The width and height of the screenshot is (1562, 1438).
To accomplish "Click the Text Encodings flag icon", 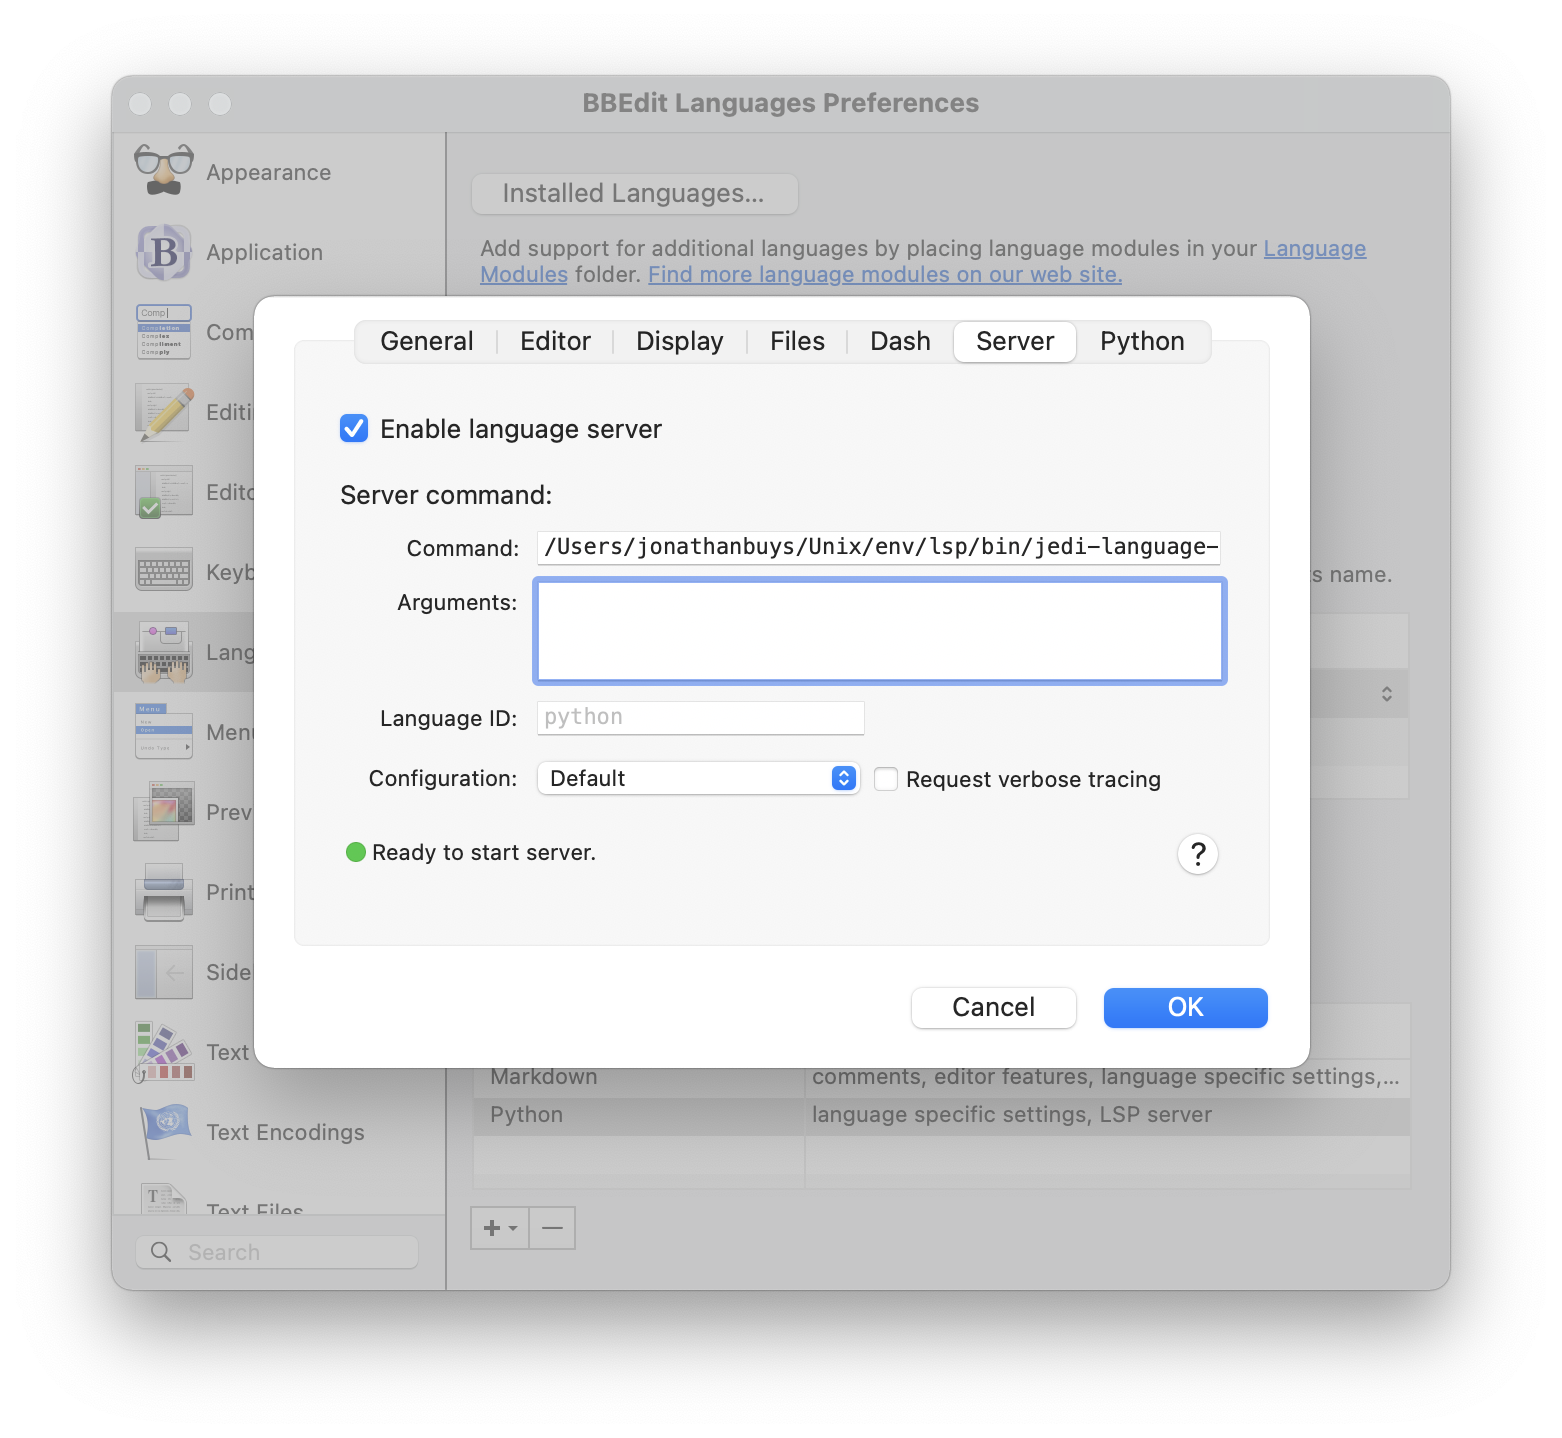I will pos(162,1131).
